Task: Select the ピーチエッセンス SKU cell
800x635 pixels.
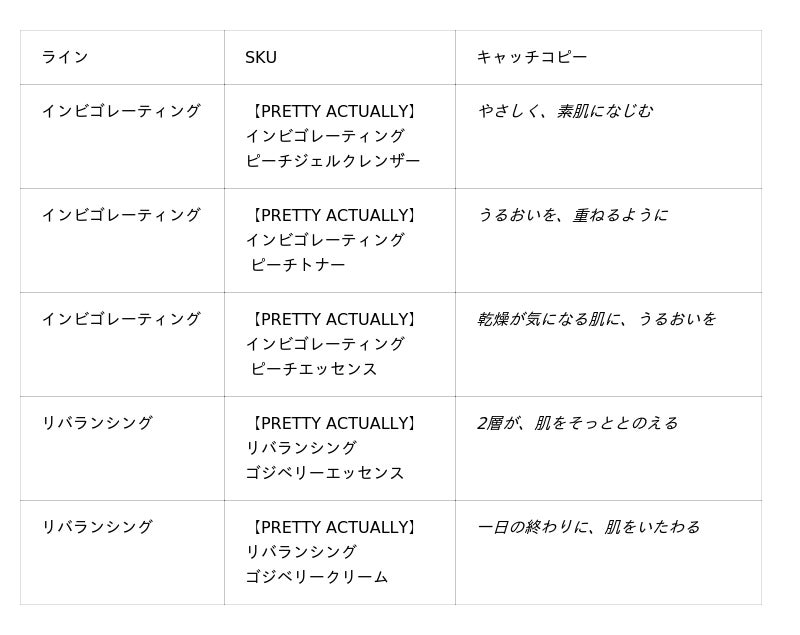Action: point(340,345)
